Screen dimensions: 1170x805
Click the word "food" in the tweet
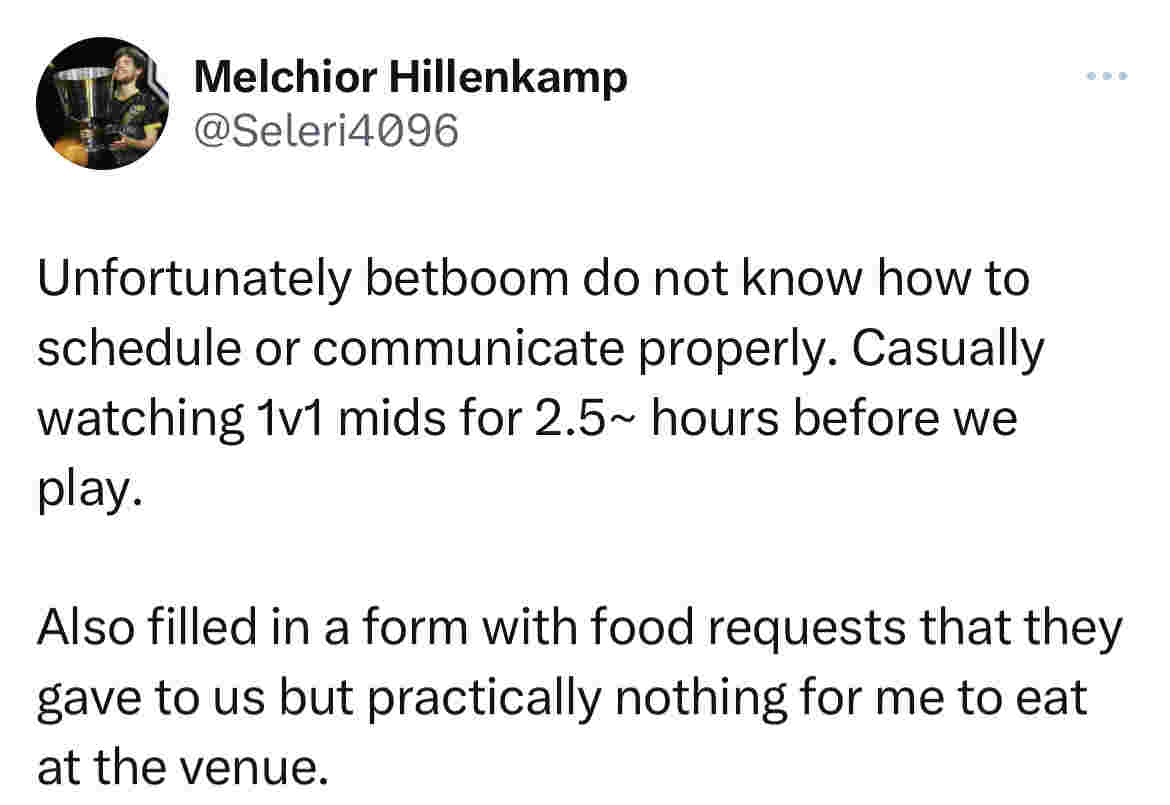click(643, 627)
